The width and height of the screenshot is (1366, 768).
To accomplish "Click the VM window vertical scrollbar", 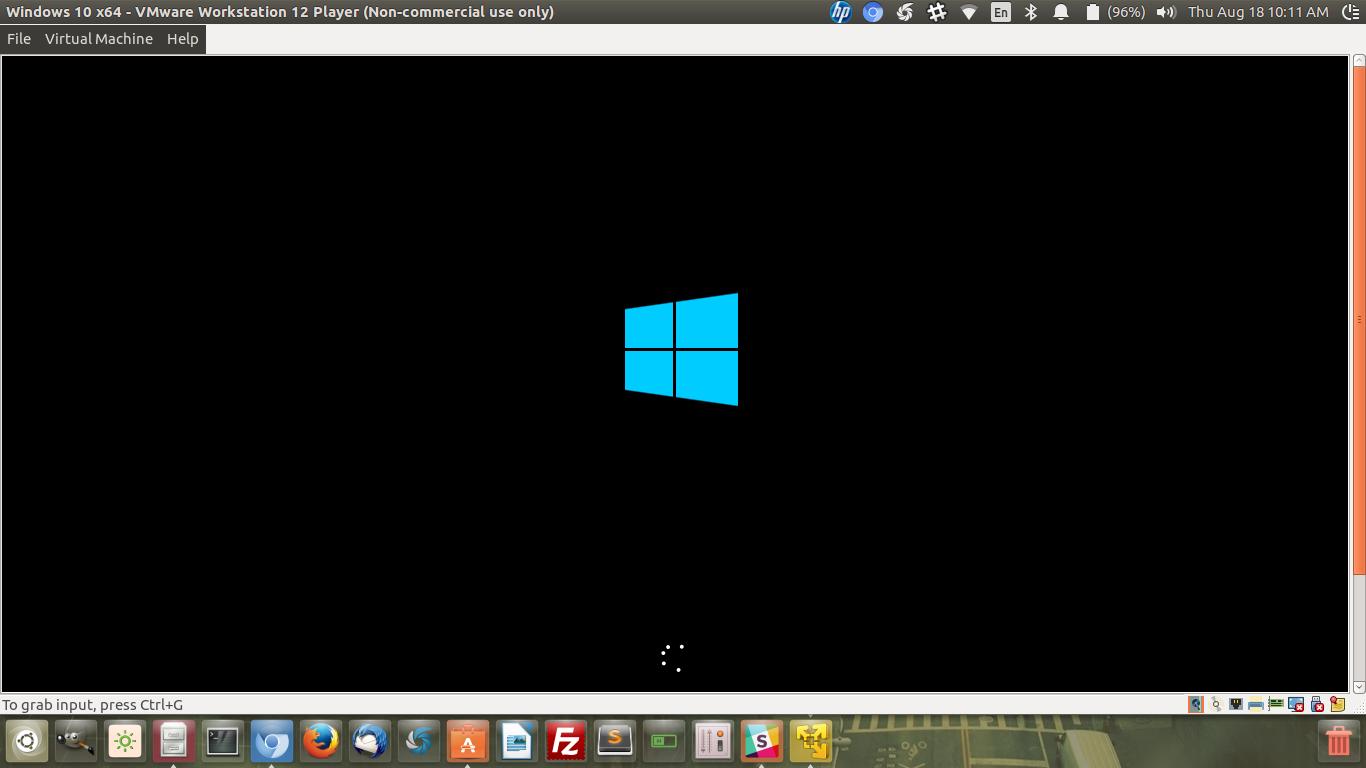I will pyautogui.click(x=1358, y=374).
